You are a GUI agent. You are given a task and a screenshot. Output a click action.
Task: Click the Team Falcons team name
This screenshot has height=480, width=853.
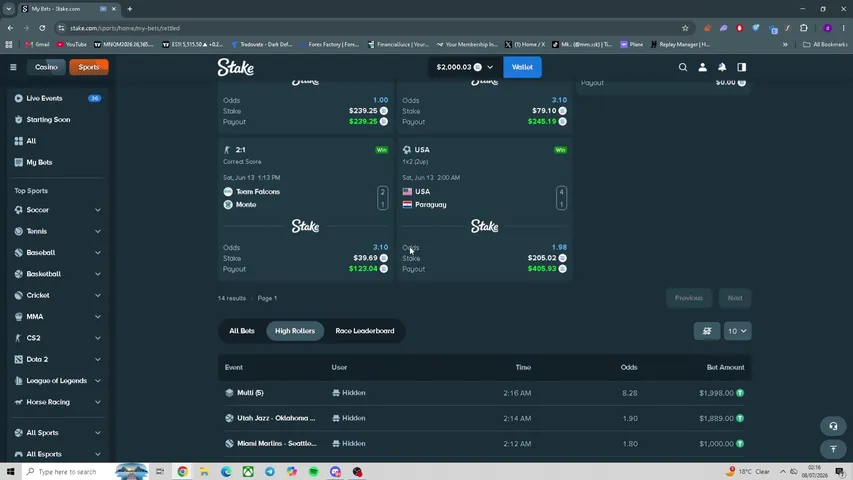coord(258,192)
